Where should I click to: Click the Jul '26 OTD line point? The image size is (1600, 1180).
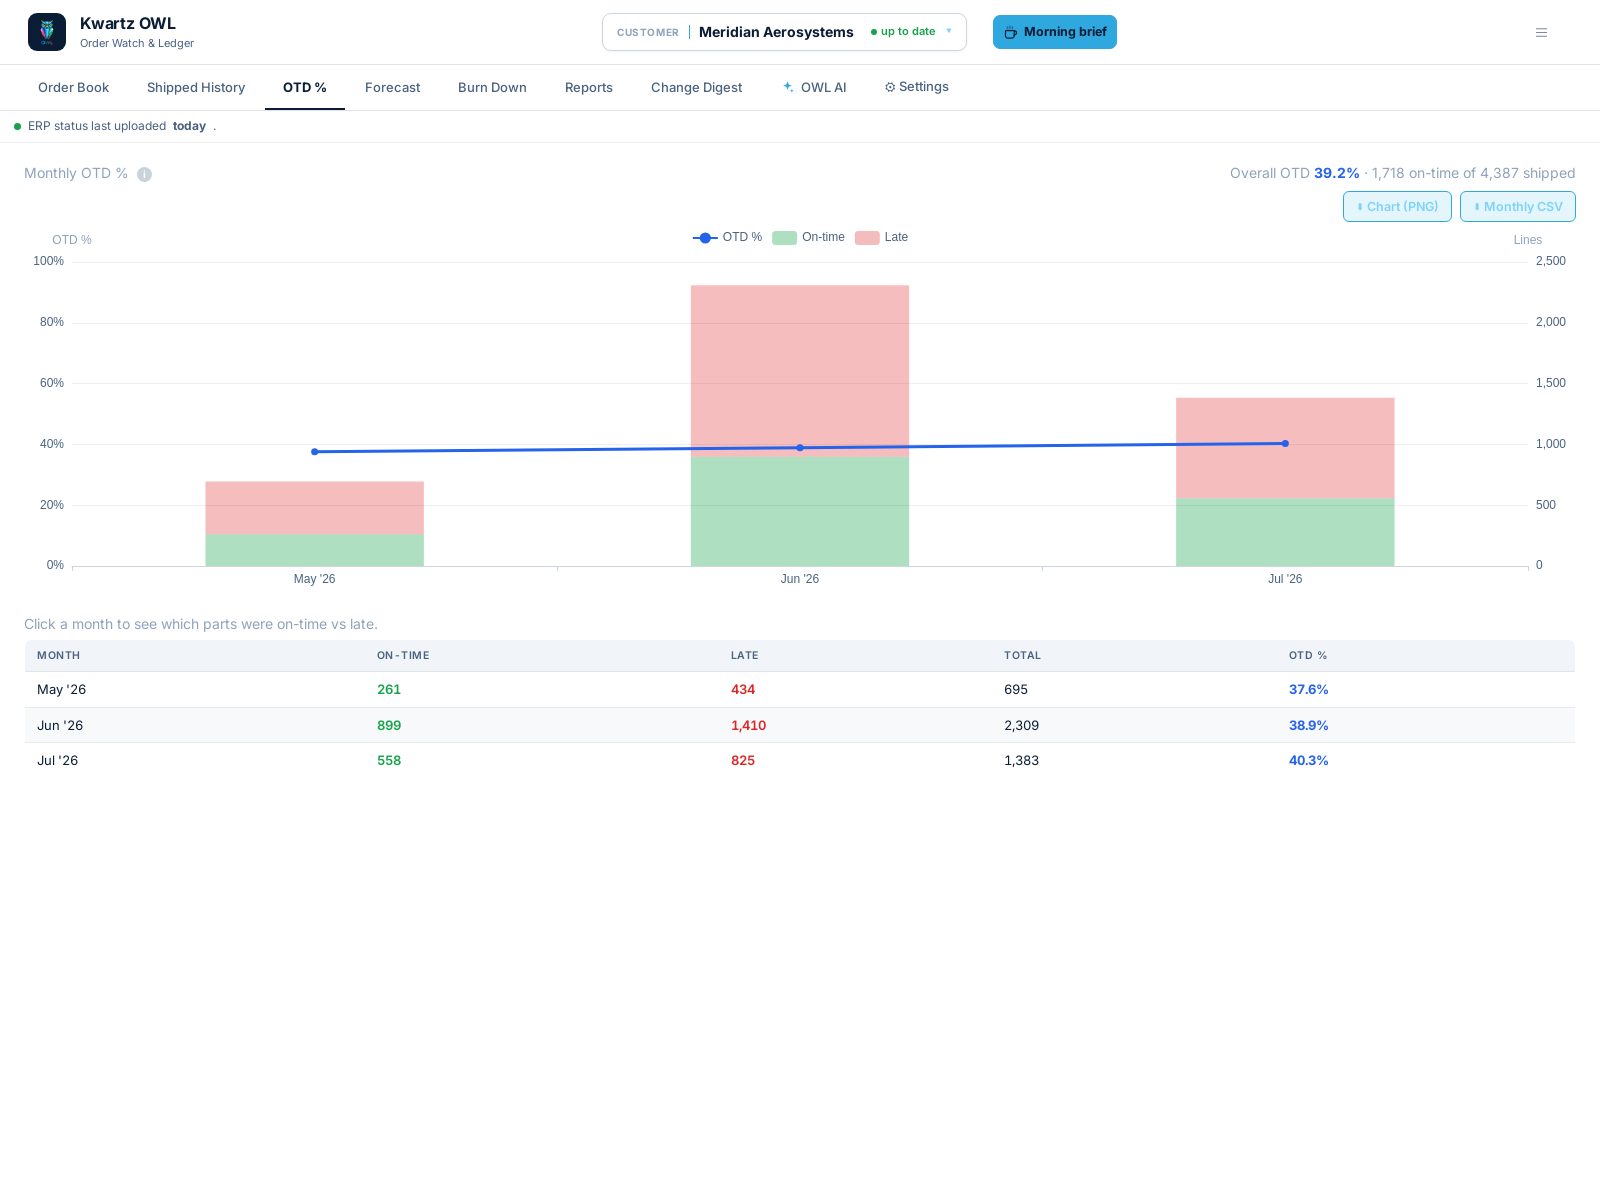pyautogui.click(x=1285, y=444)
